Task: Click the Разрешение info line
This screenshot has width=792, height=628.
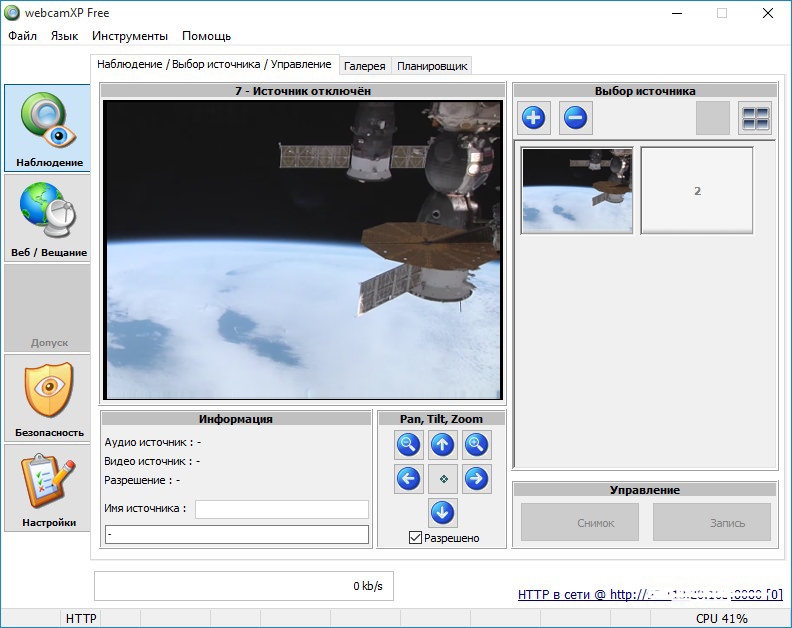Action: 142,480
